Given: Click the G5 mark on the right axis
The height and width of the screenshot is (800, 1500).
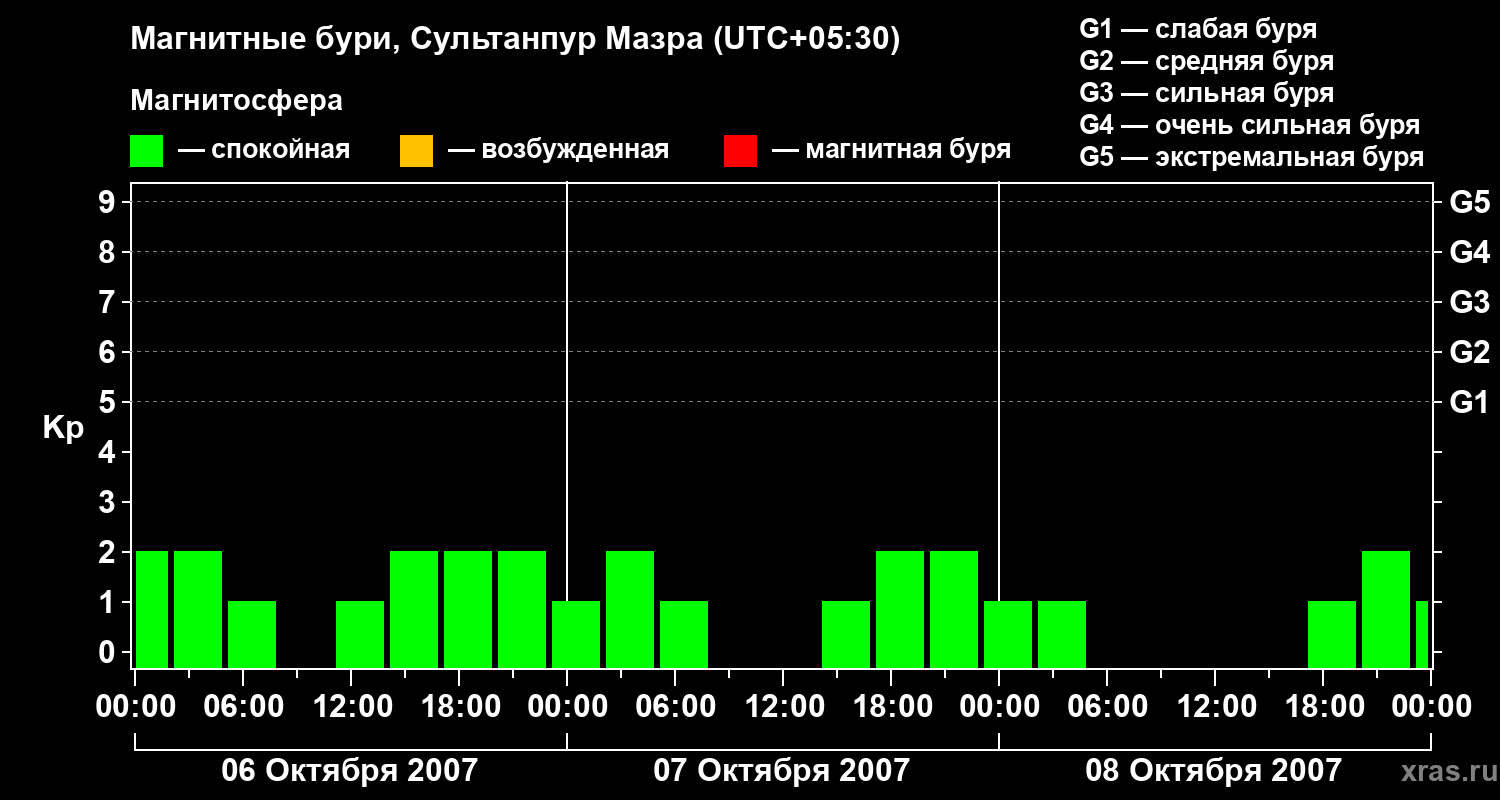Looking at the screenshot, I should (1470, 202).
